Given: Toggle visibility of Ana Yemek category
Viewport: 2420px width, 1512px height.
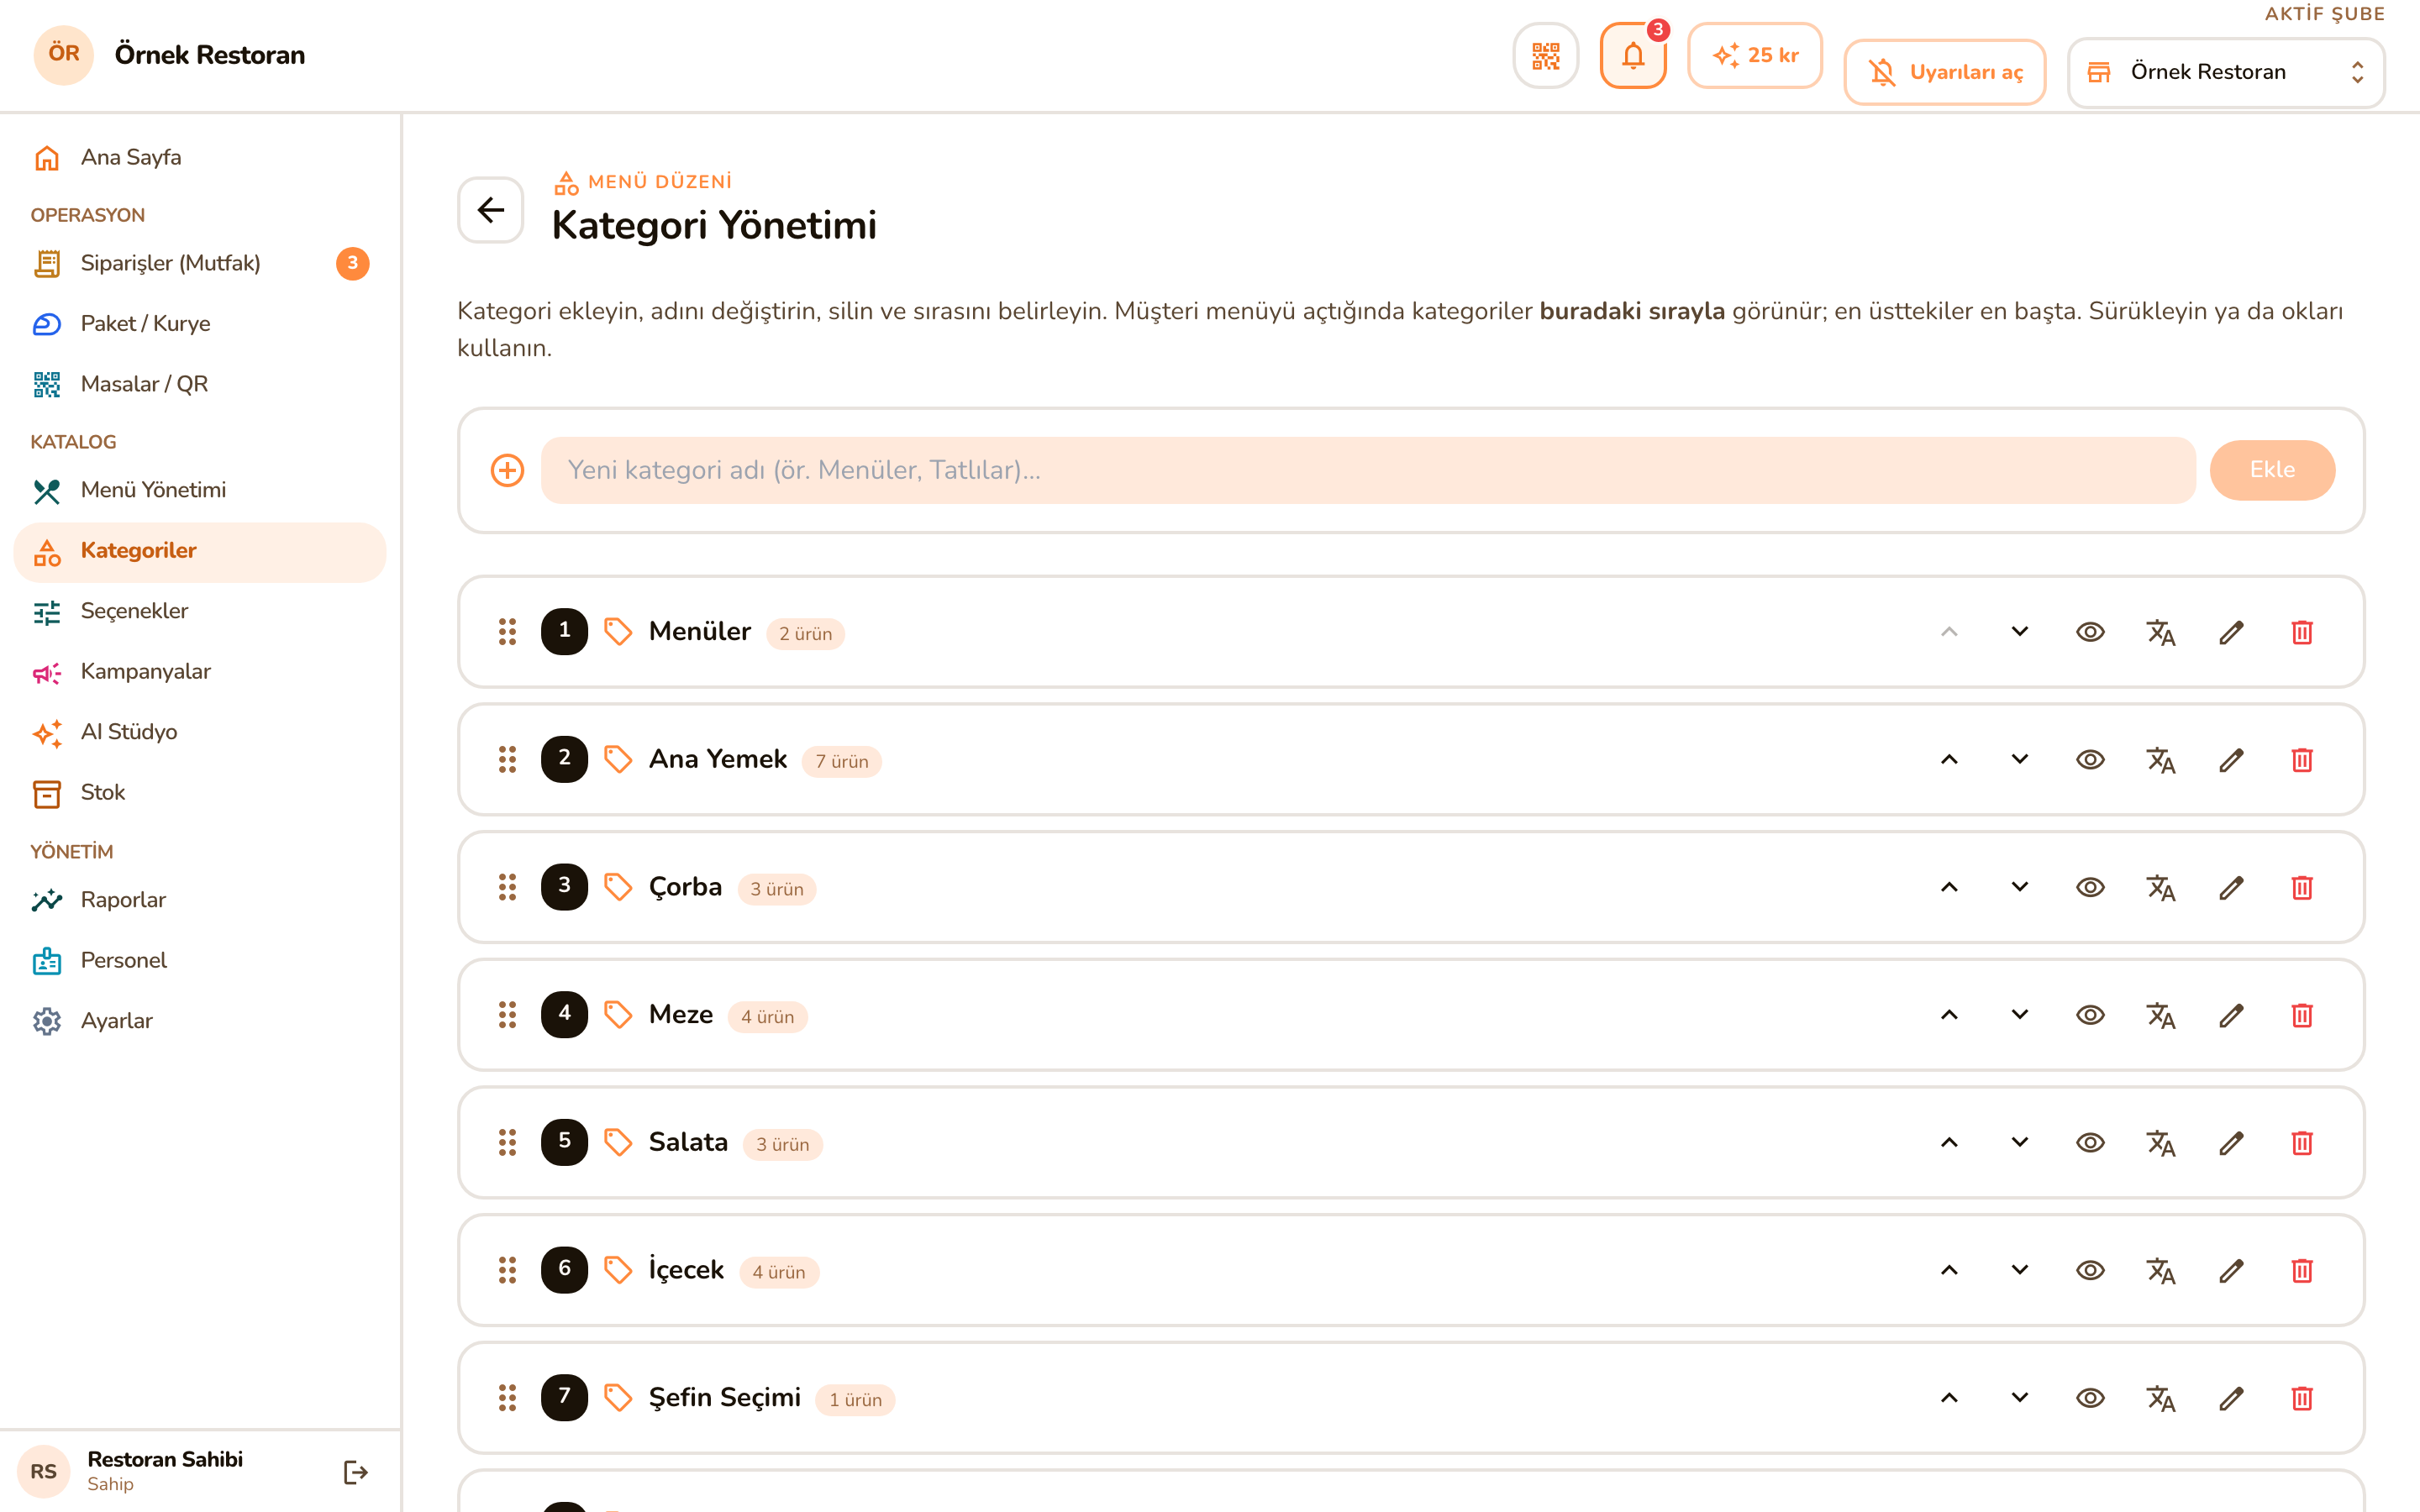Looking at the screenshot, I should (2090, 760).
